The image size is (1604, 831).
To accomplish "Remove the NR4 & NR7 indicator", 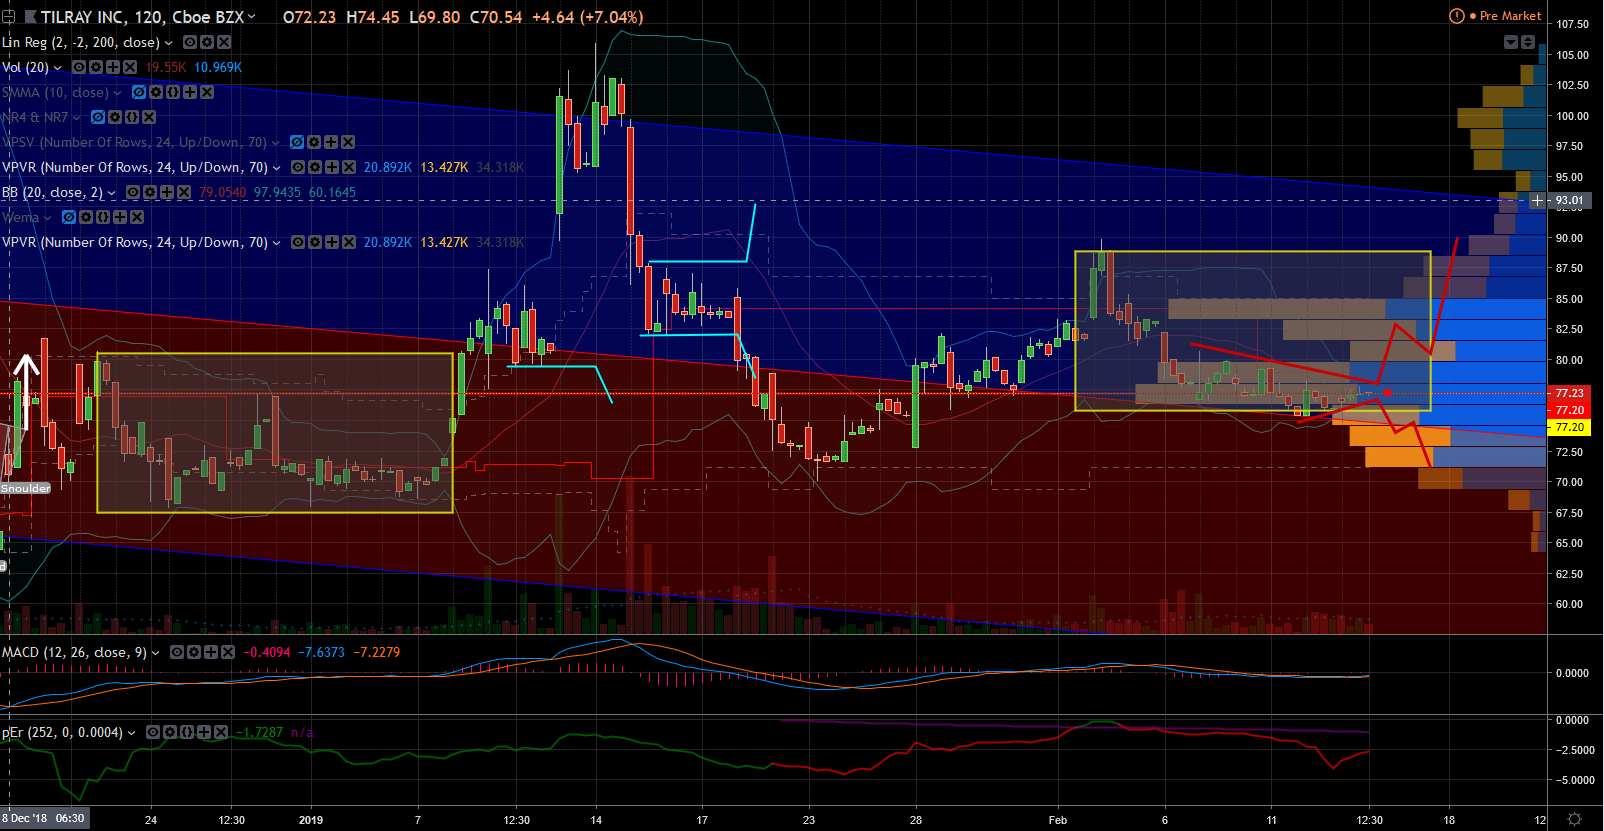I will point(149,117).
